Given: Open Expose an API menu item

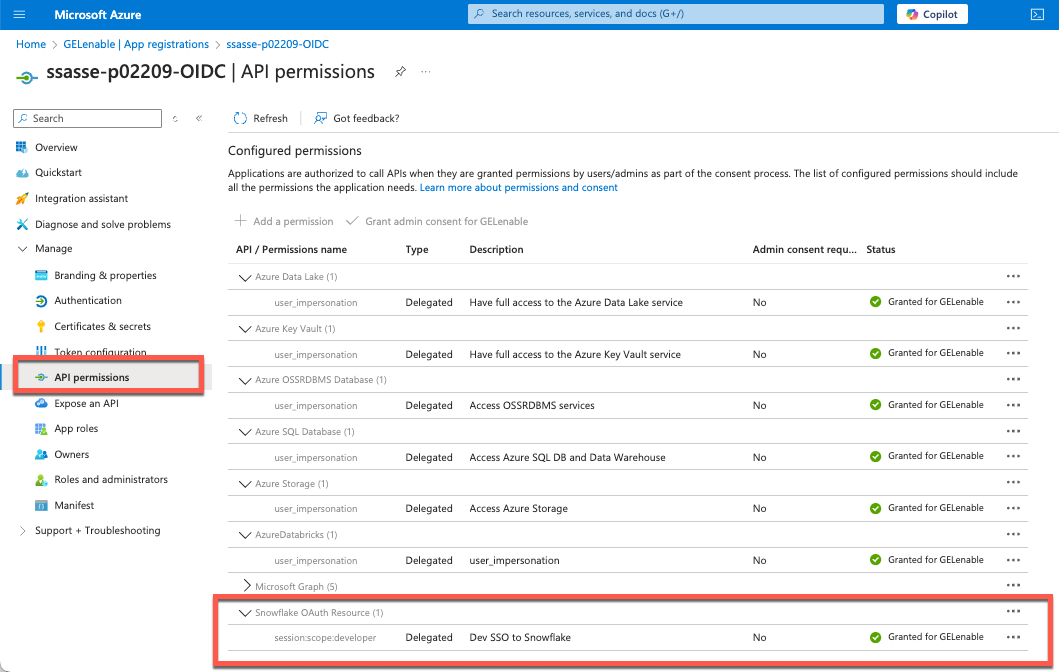Looking at the screenshot, I should coord(86,403).
